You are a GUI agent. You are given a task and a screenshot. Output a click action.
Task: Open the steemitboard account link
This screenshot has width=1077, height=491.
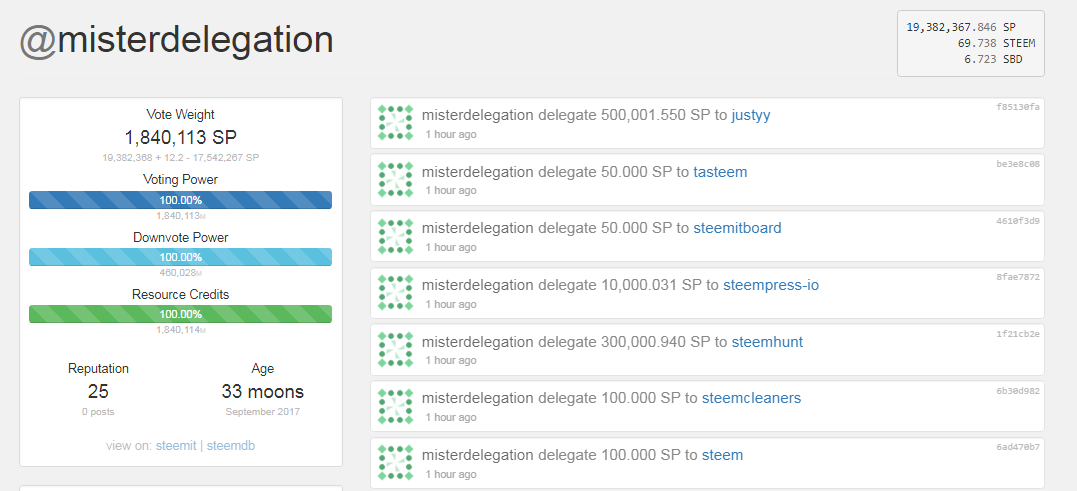tap(737, 228)
